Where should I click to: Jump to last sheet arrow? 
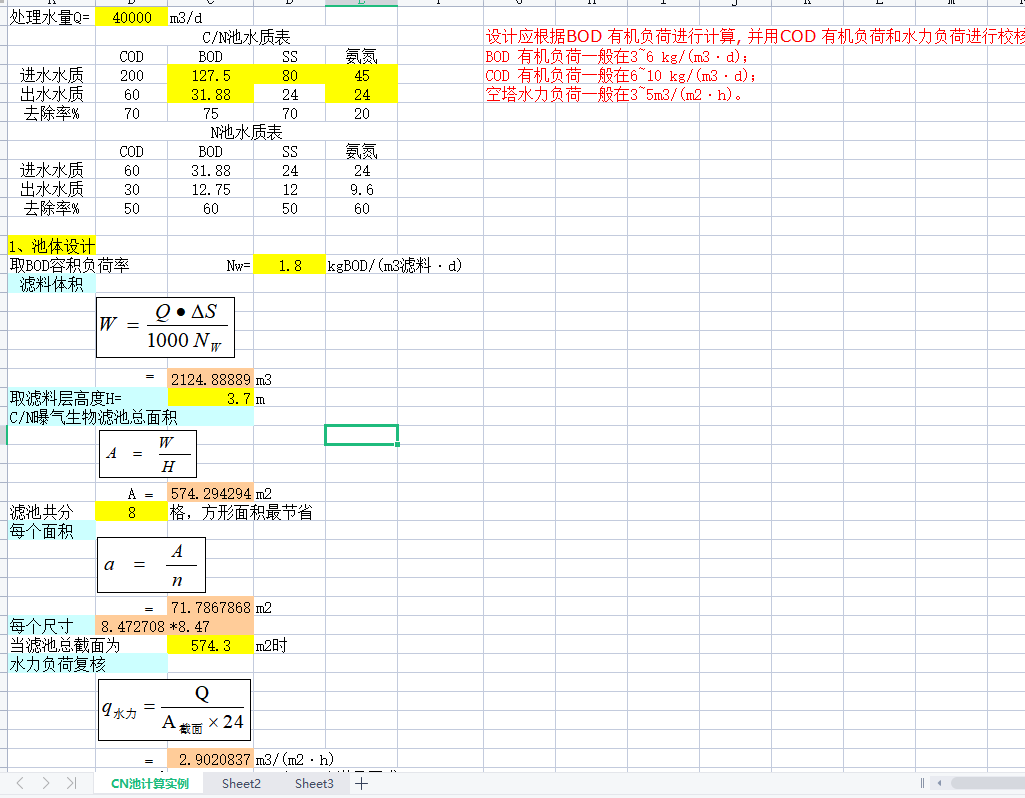tap(72, 783)
